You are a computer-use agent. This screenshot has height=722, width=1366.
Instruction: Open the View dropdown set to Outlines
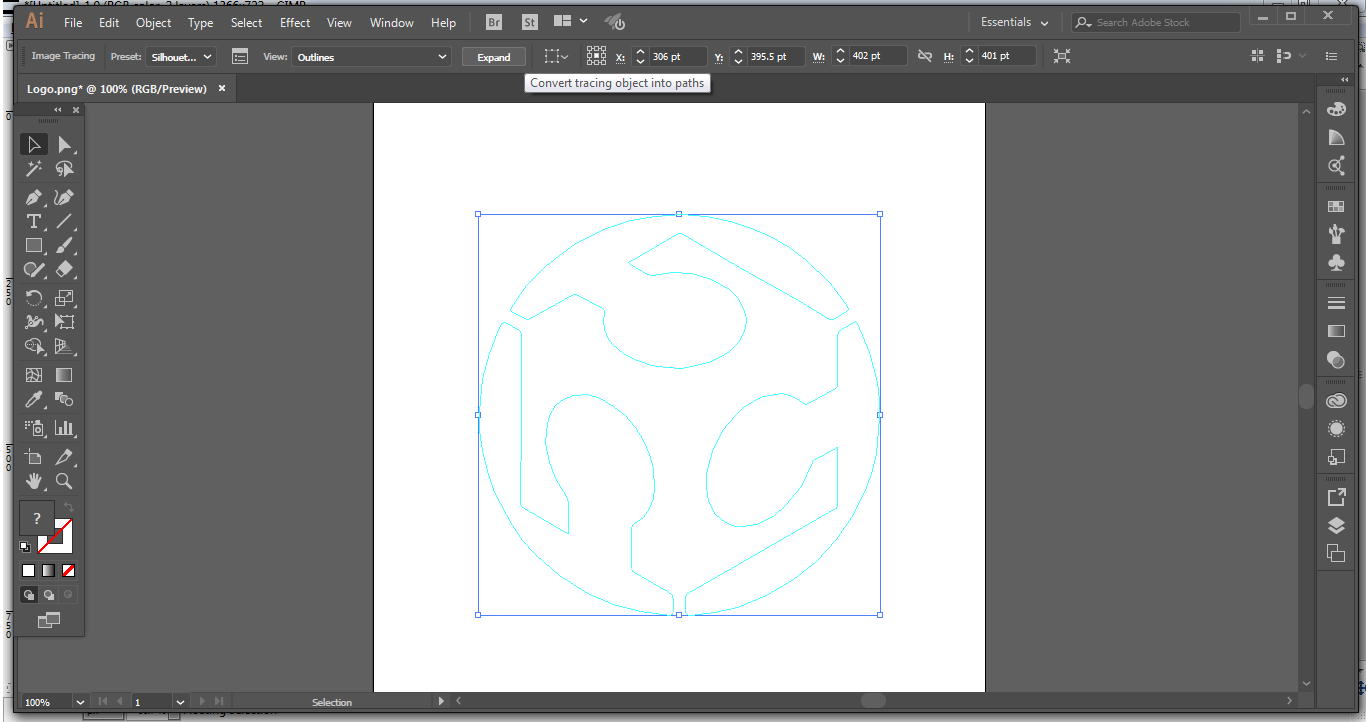[x=371, y=57]
